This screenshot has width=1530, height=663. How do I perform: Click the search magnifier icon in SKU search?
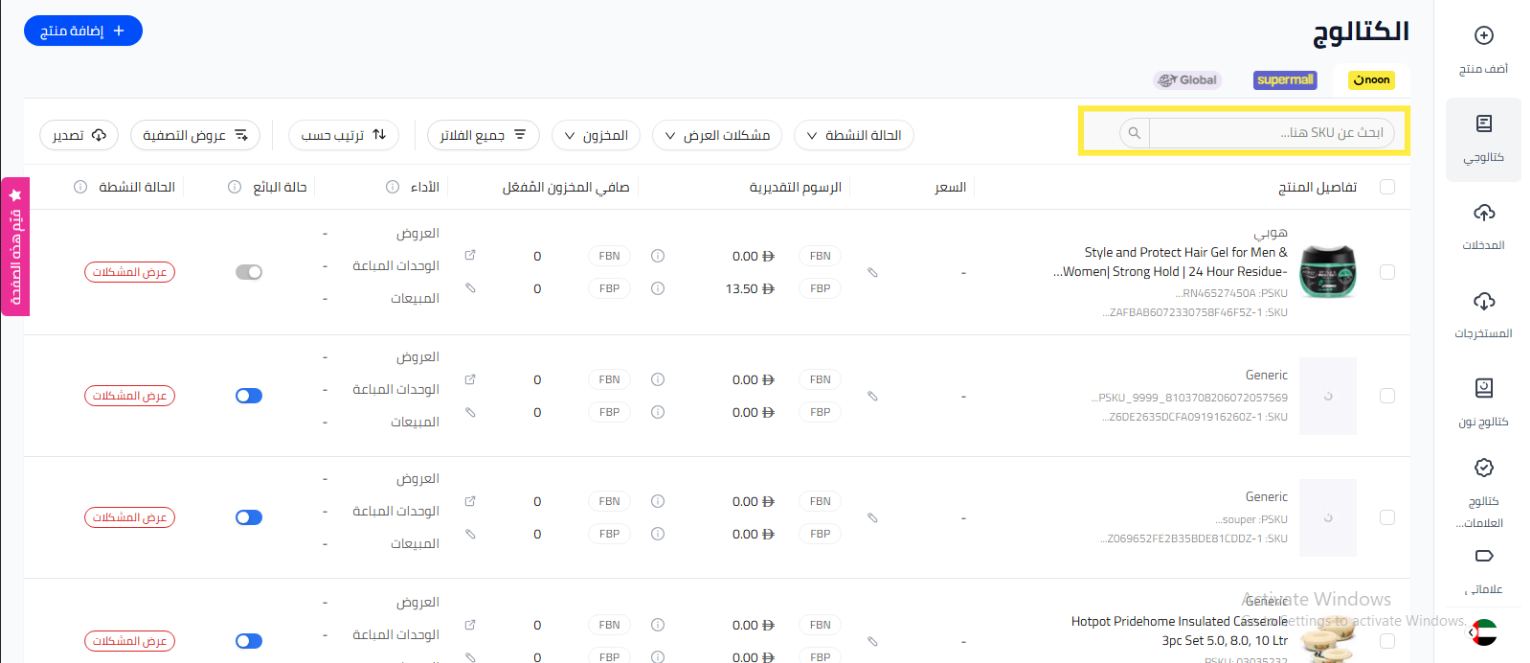pos(1134,133)
